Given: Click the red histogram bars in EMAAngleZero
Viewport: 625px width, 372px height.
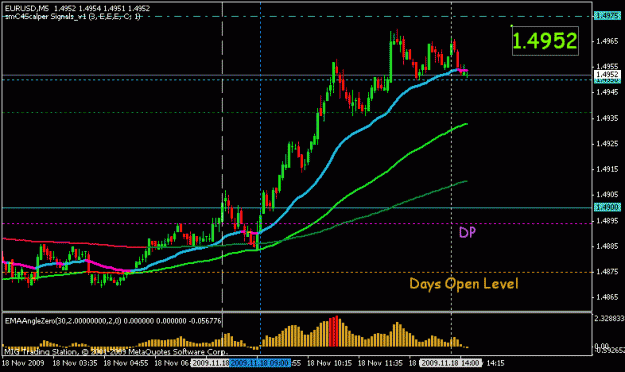Looking at the screenshot, I should (x=334, y=332).
